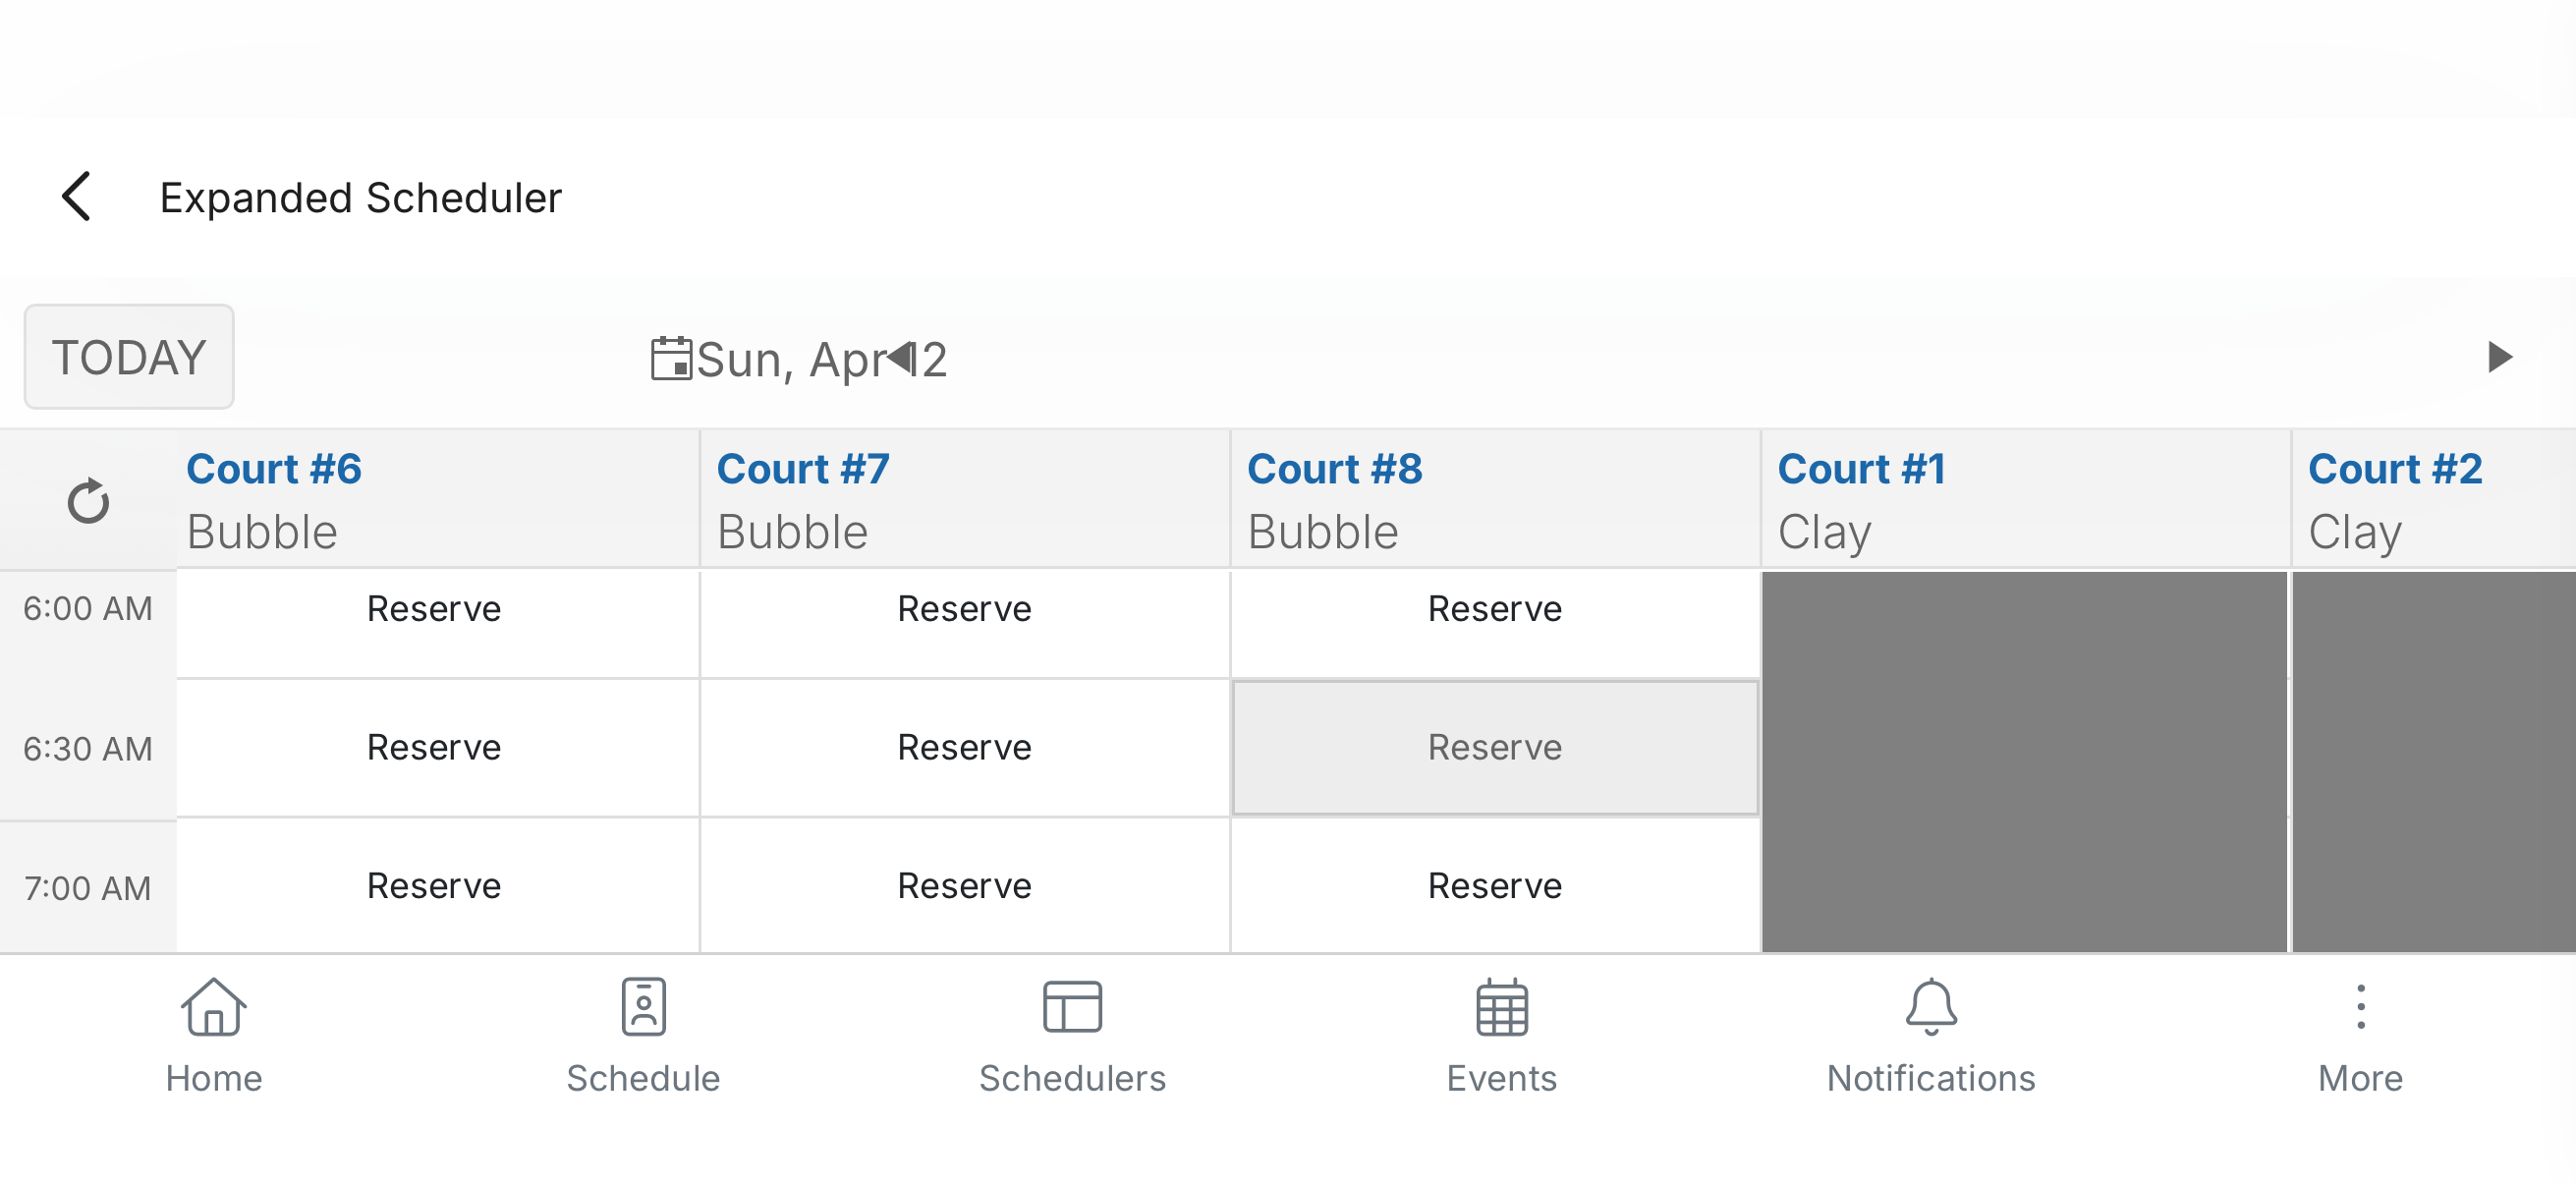
Task: Select the Court #8 header link
Action: [1334, 470]
